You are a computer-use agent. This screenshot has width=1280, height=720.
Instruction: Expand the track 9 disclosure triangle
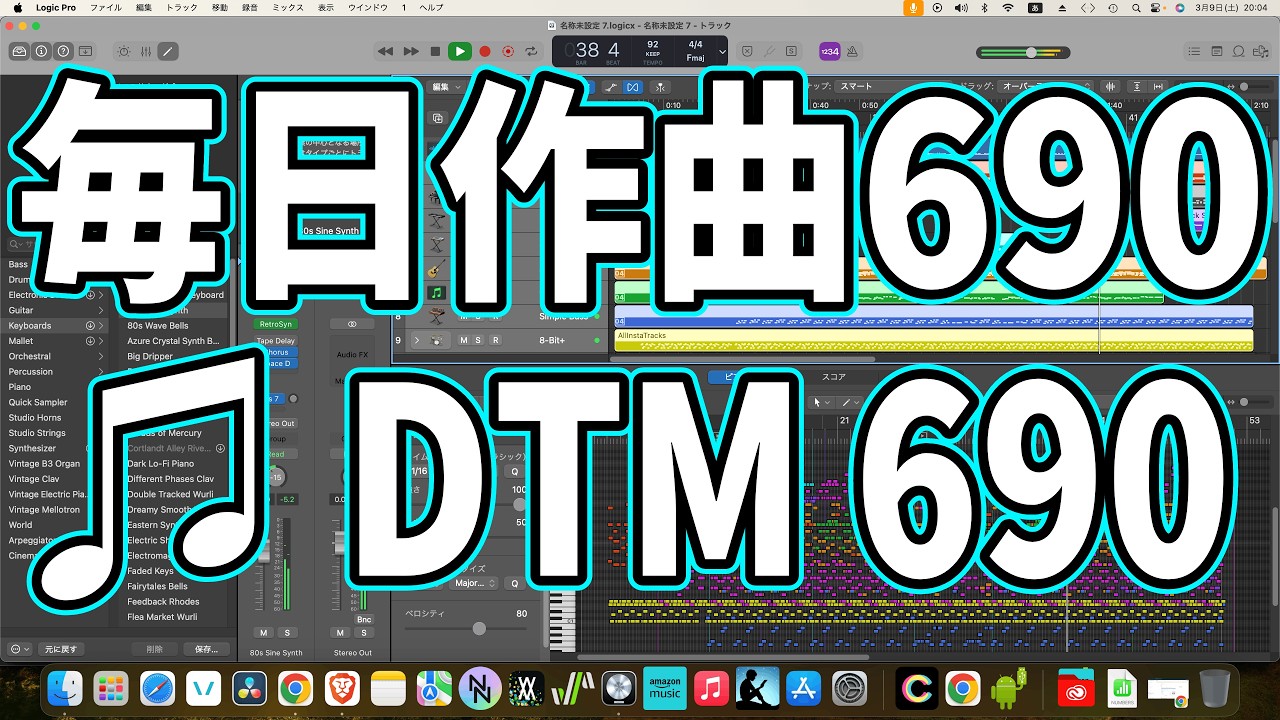417,340
